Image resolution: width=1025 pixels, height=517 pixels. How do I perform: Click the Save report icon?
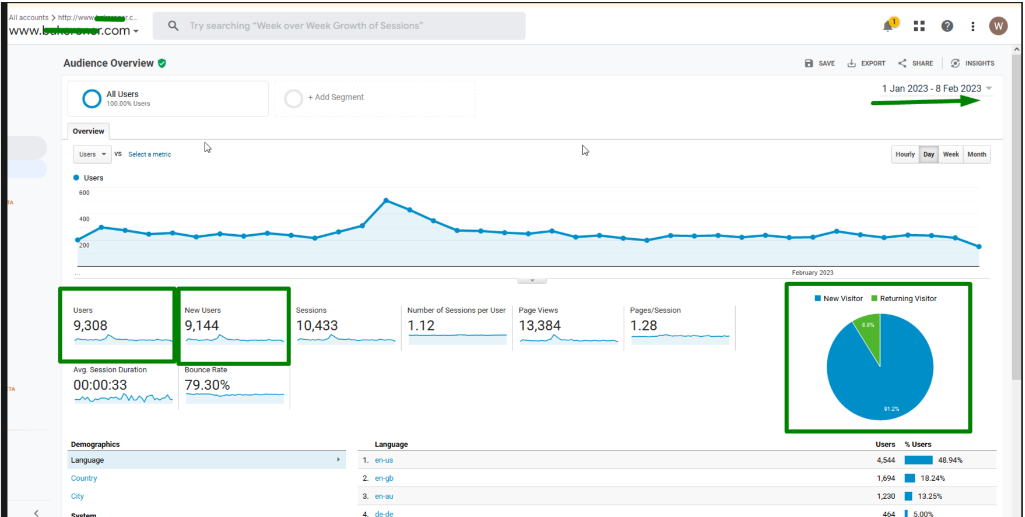[x=820, y=63]
